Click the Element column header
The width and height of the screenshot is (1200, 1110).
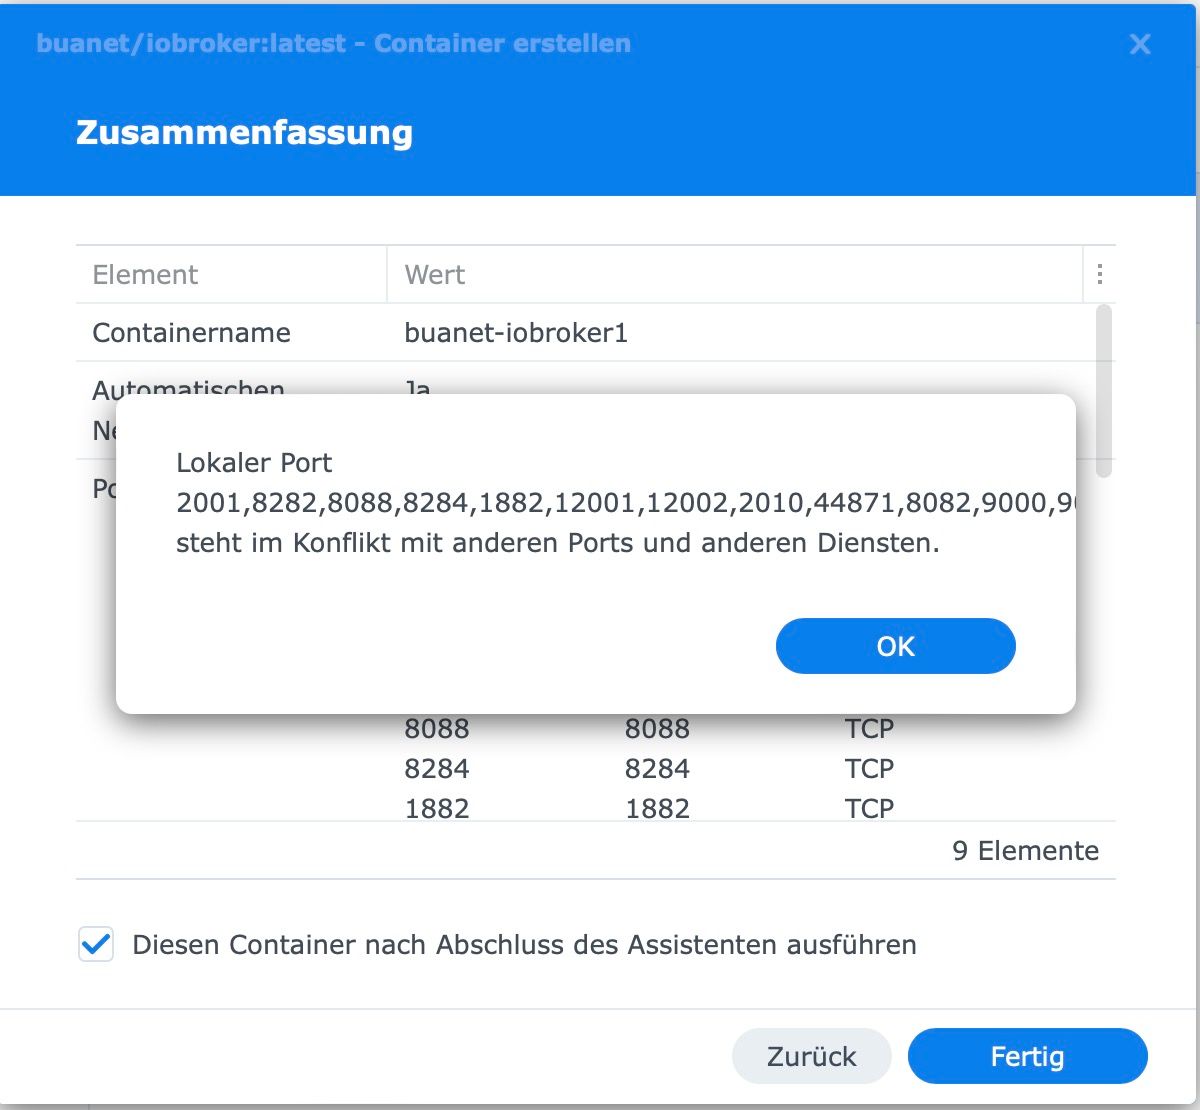coord(145,275)
